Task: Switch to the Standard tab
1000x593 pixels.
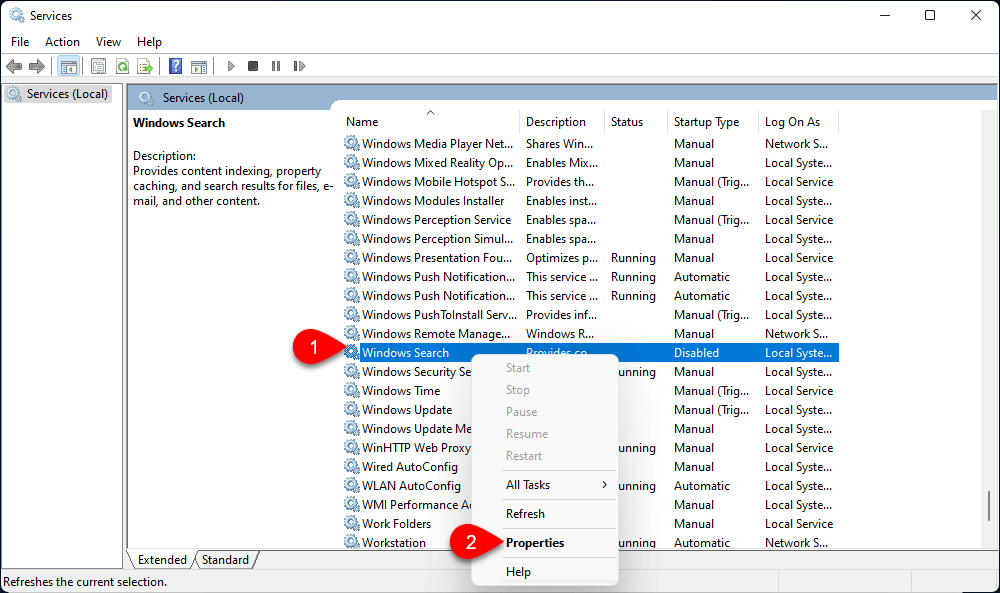Action: (225, 560)
